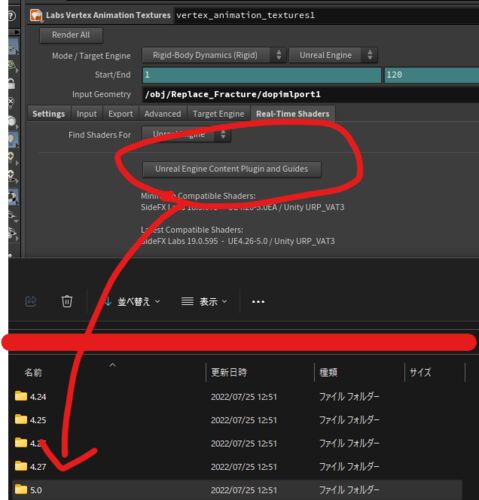
Task: Click the trash delete icon in Explorer
Action: [x=67, y=301]
